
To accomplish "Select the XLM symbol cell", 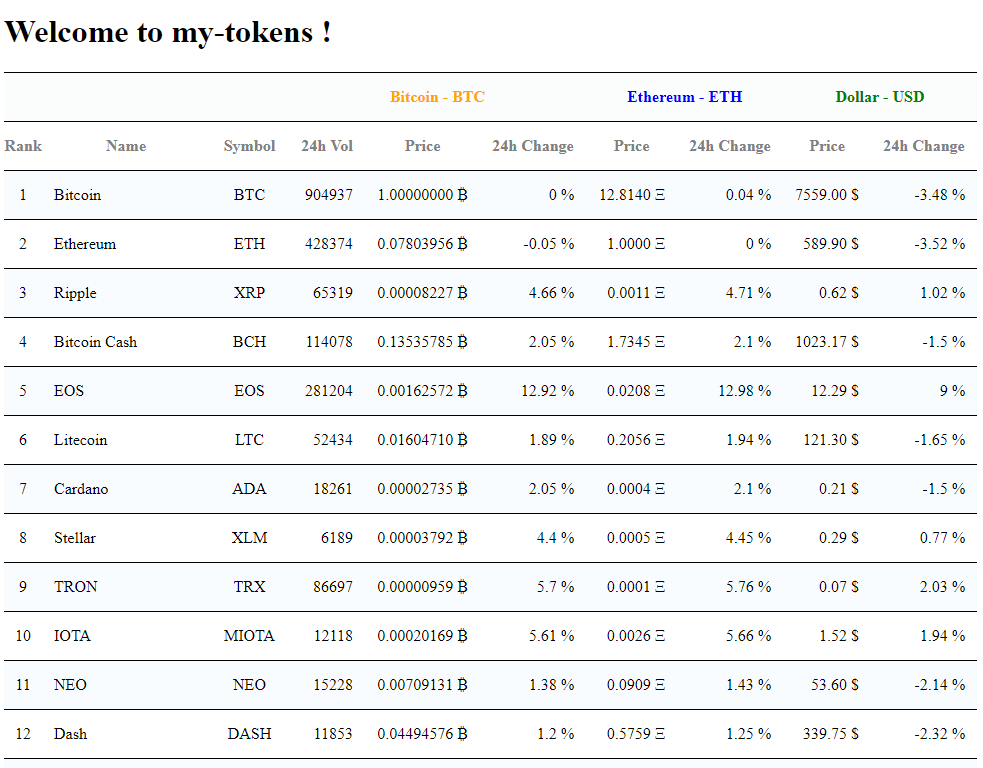I will click(250, 537).
